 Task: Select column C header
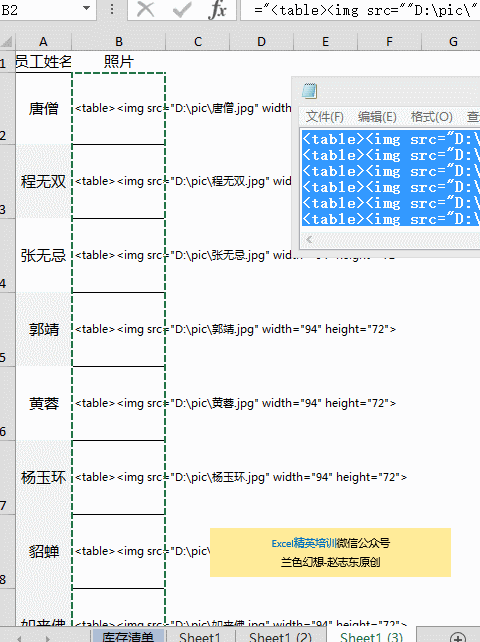coord(198,42)
